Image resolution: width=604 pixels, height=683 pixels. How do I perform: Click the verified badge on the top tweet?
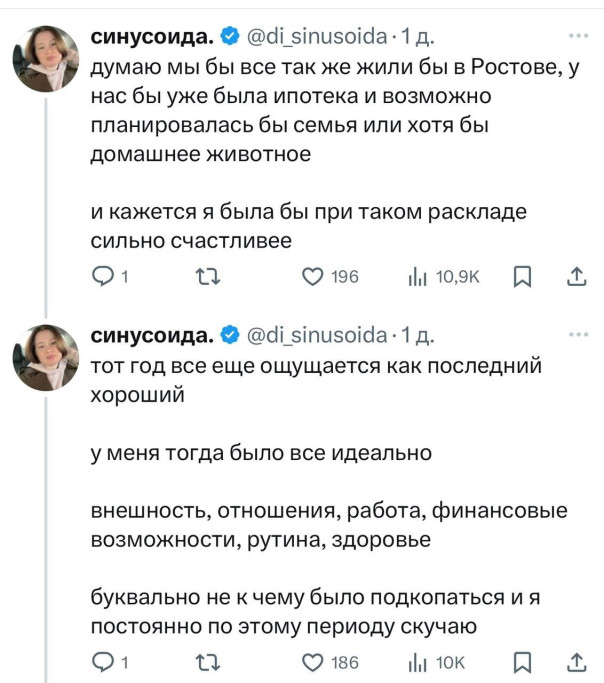click(x=228, y=38)
